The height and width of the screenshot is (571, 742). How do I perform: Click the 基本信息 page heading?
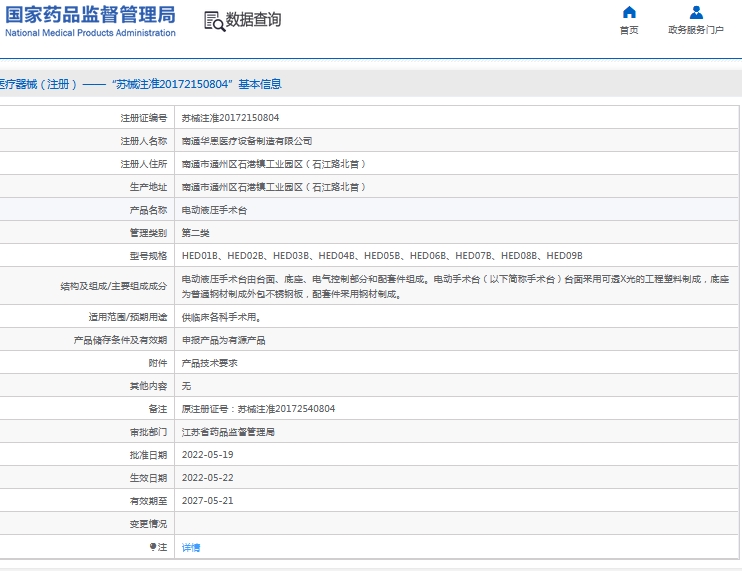coord(260,84)
